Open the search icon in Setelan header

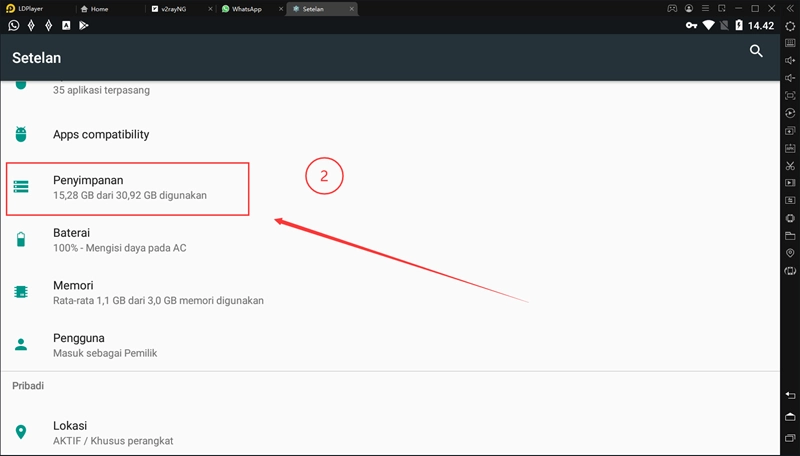(756, 51)
